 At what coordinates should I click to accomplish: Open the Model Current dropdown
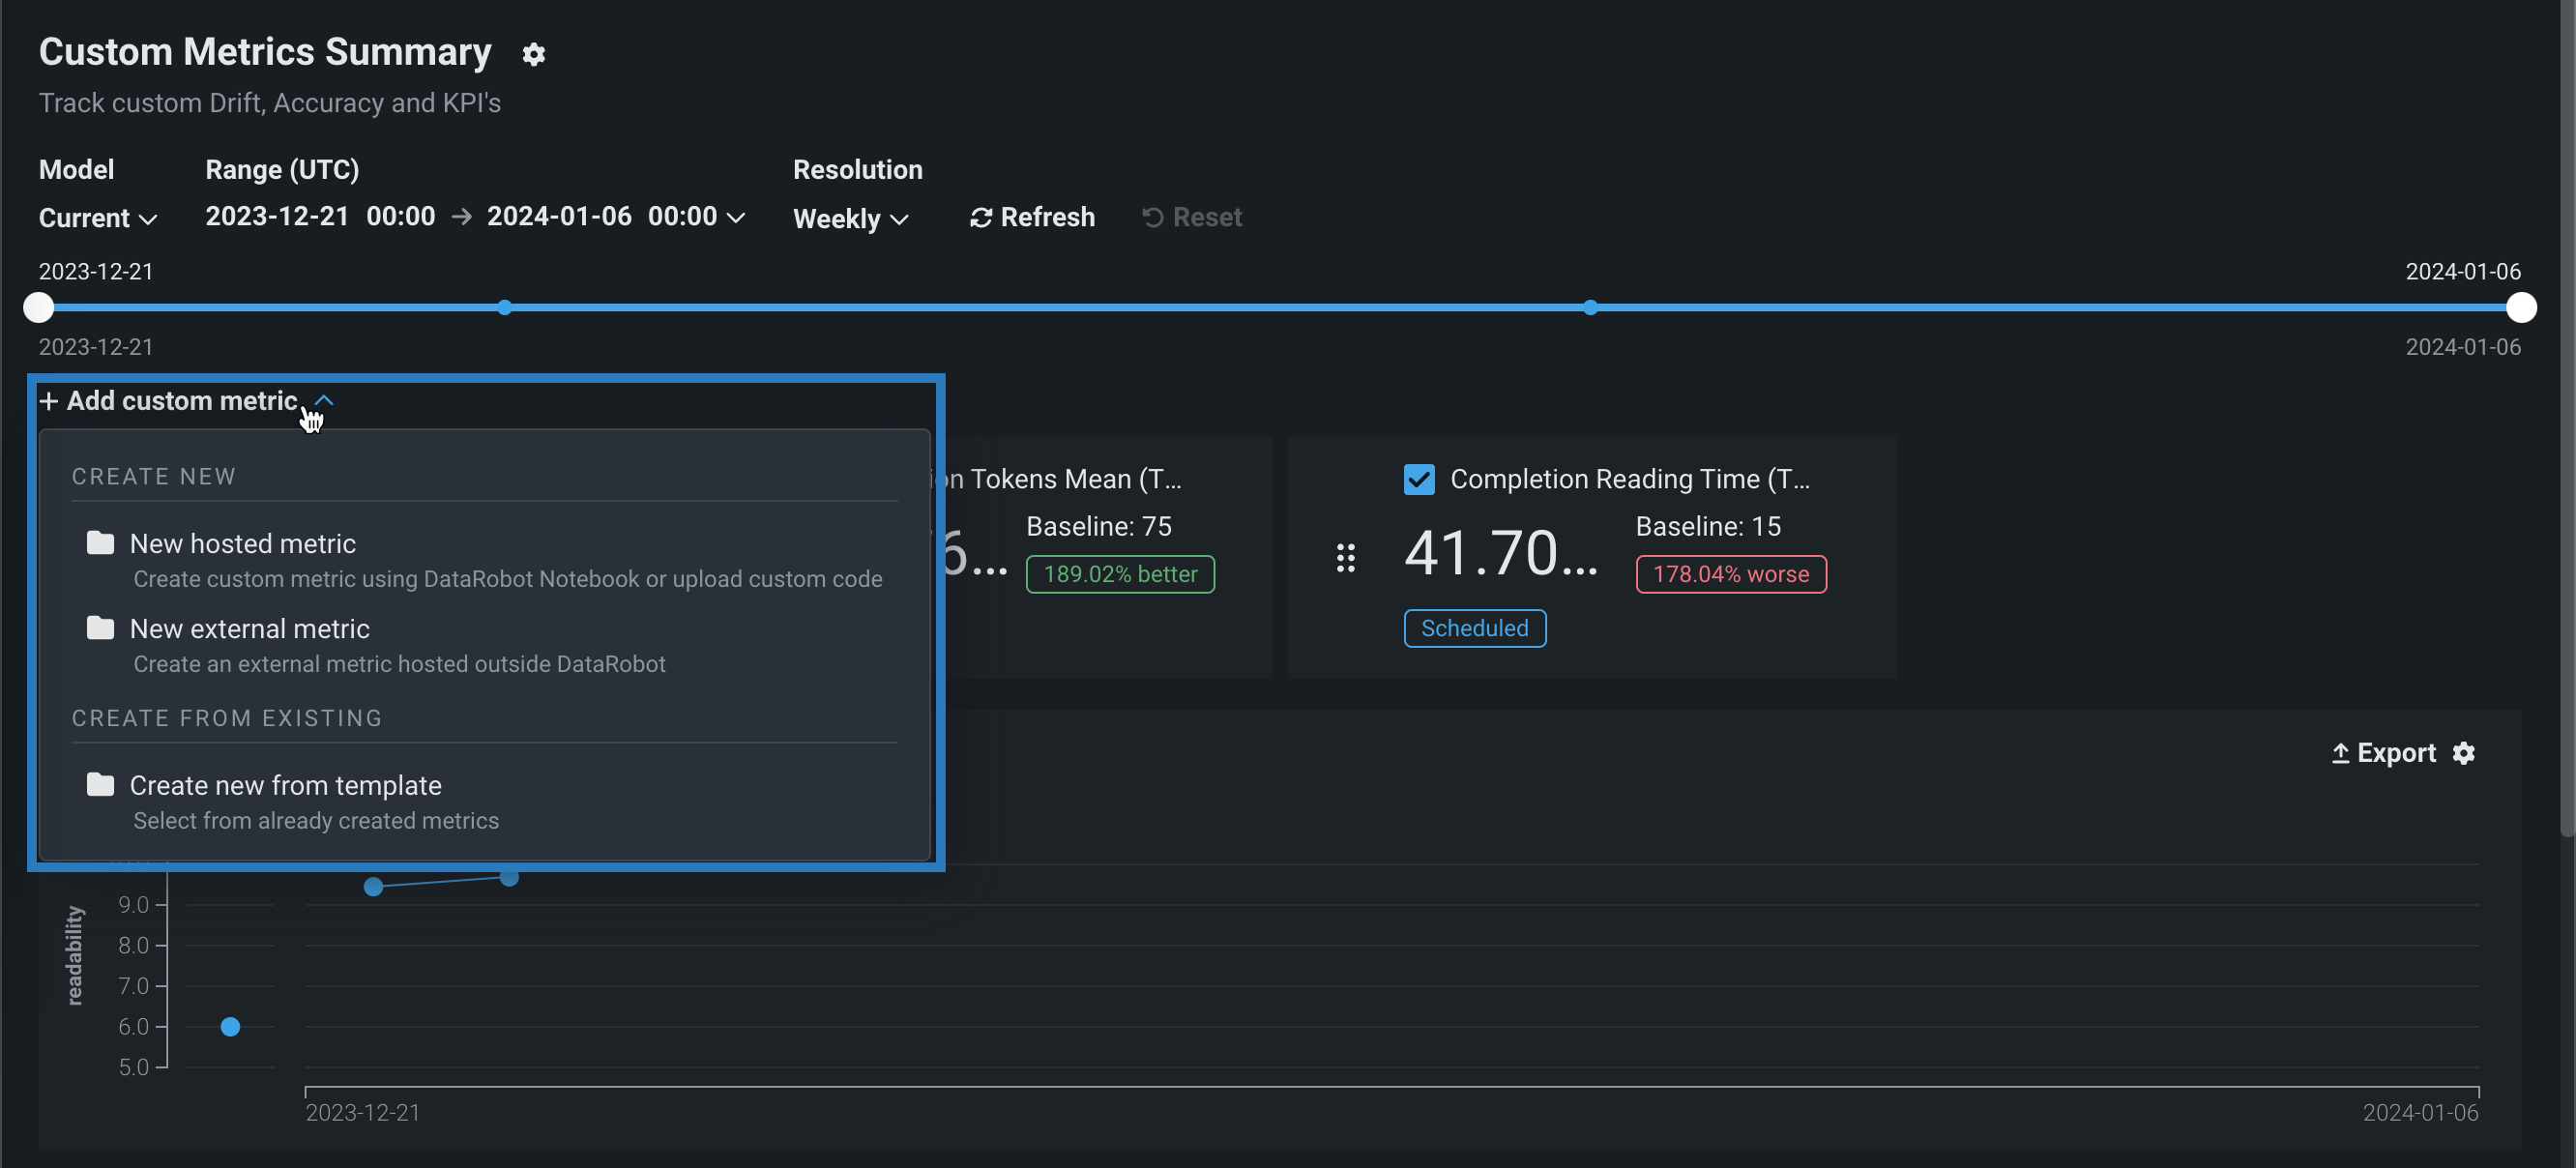click(x=98, y=218)
